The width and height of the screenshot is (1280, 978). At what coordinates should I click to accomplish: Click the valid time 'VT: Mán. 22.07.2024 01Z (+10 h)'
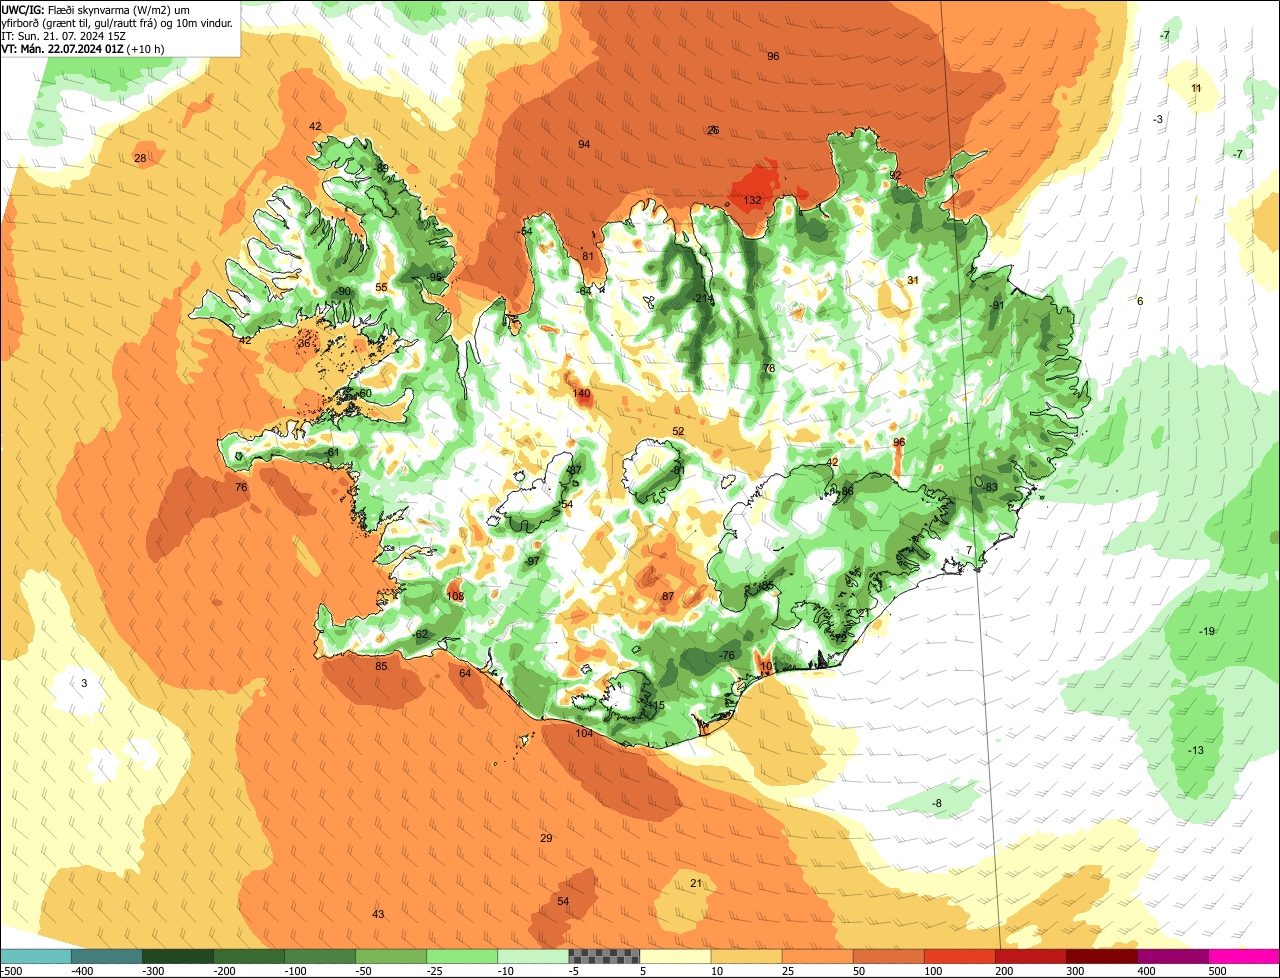tap(83, 48)
